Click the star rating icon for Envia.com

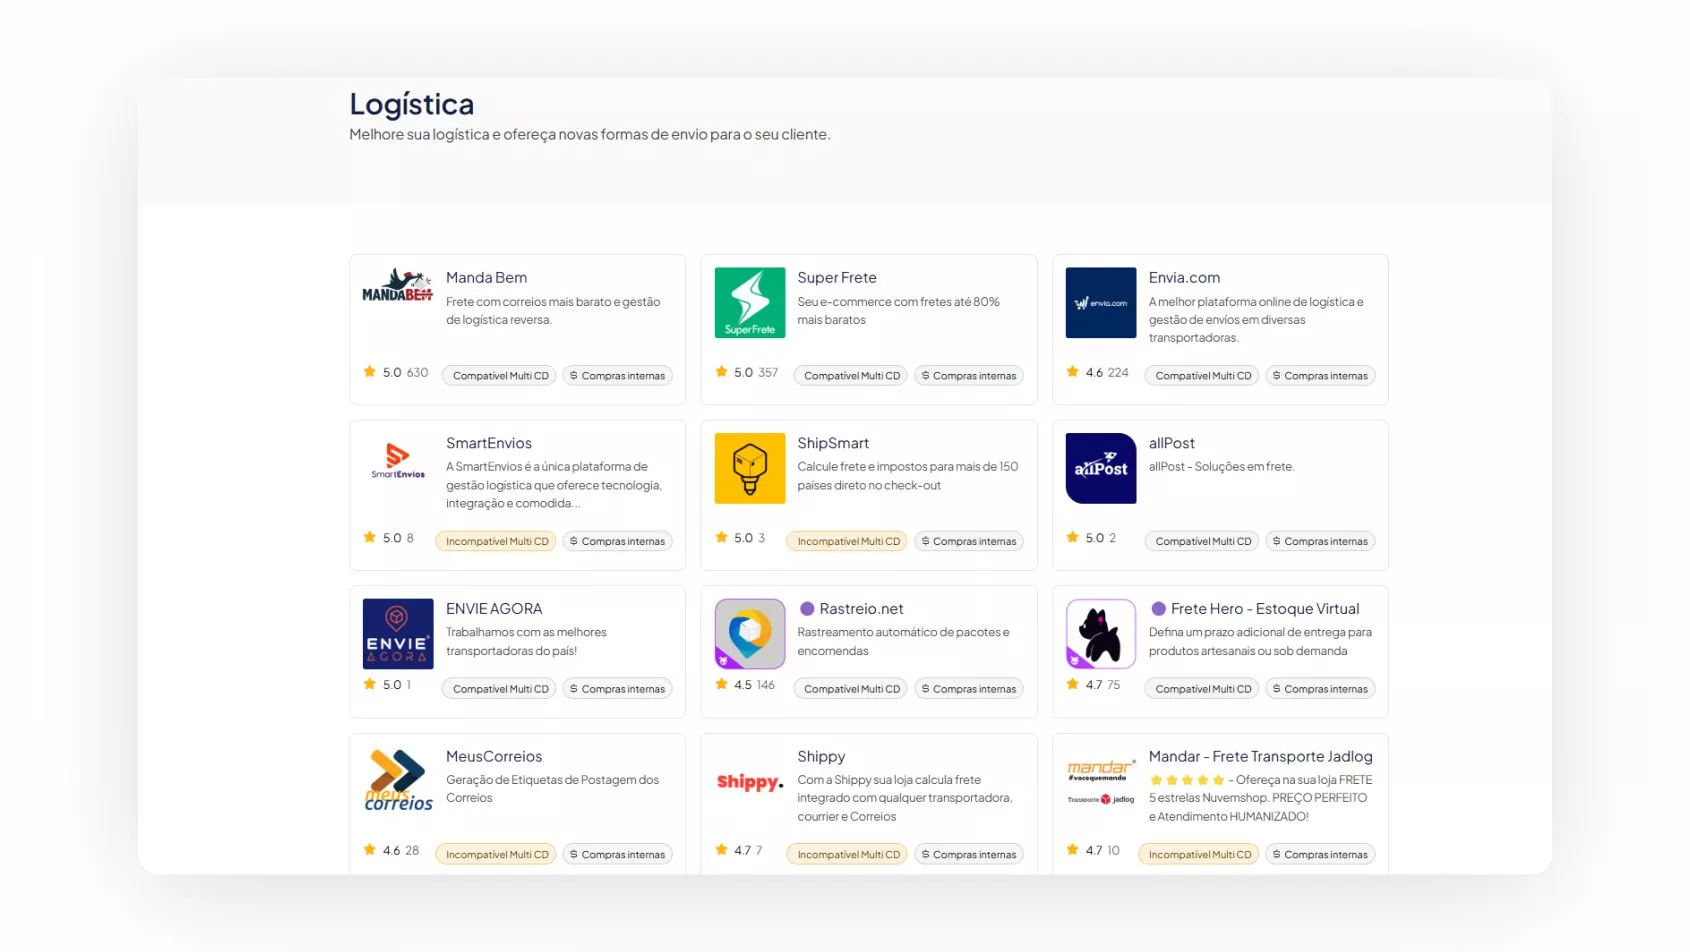pos(1073,372)
